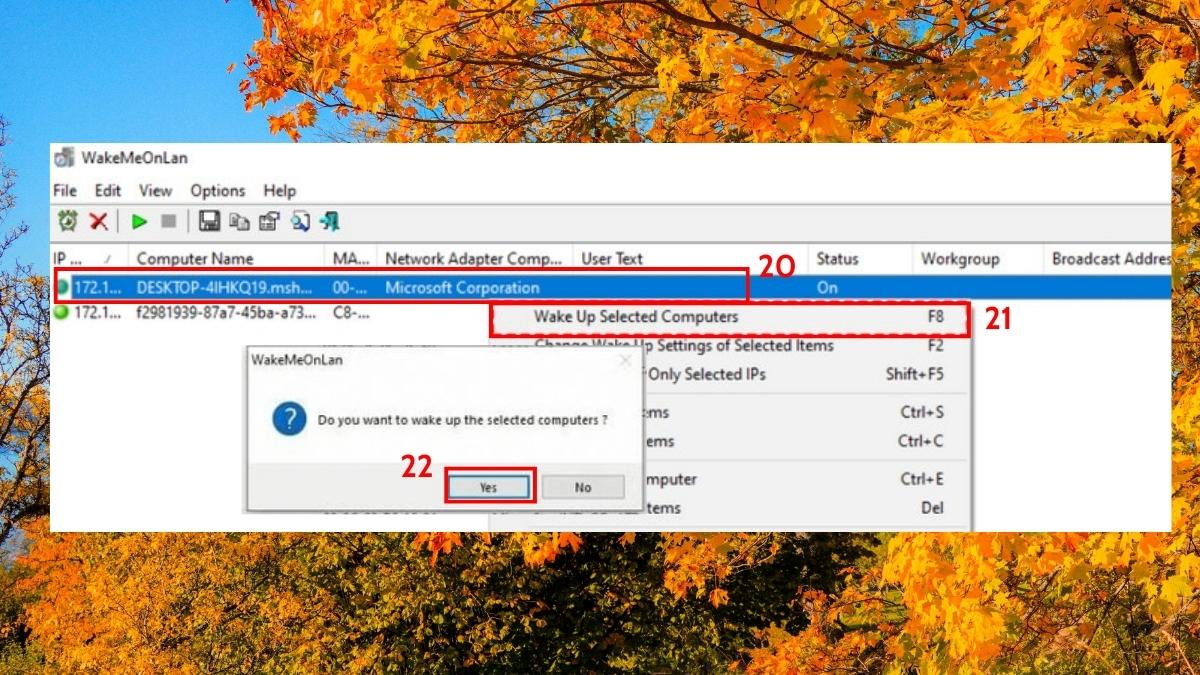This screenshot has width=1200, height=675.
Task: Click No to cancel the wake-up dialog
Action: pos(583,487)
